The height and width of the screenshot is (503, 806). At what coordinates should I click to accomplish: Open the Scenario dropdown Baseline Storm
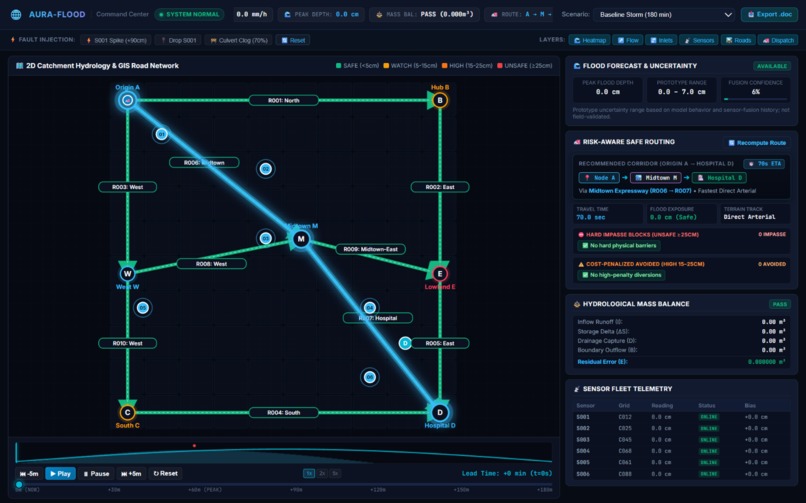[665, 14]
